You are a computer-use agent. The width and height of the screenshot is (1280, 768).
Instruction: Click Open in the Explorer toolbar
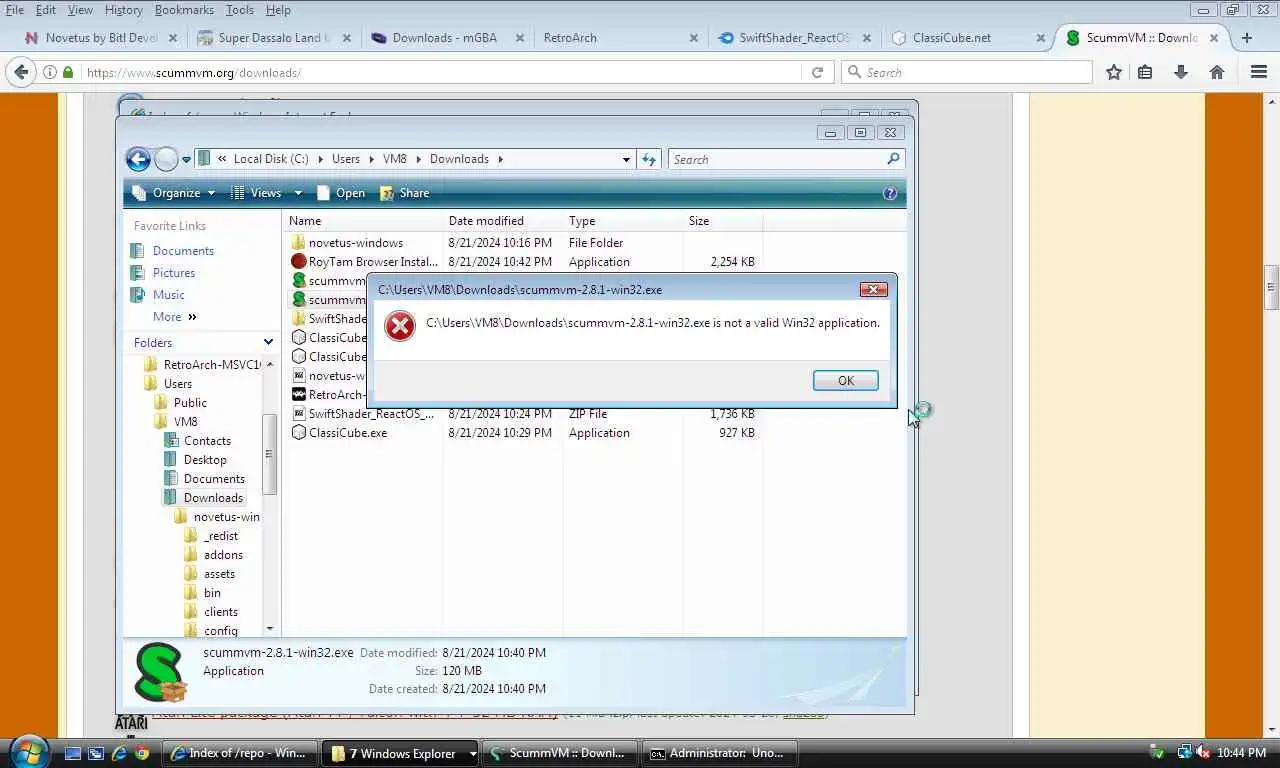pos(340,193)
